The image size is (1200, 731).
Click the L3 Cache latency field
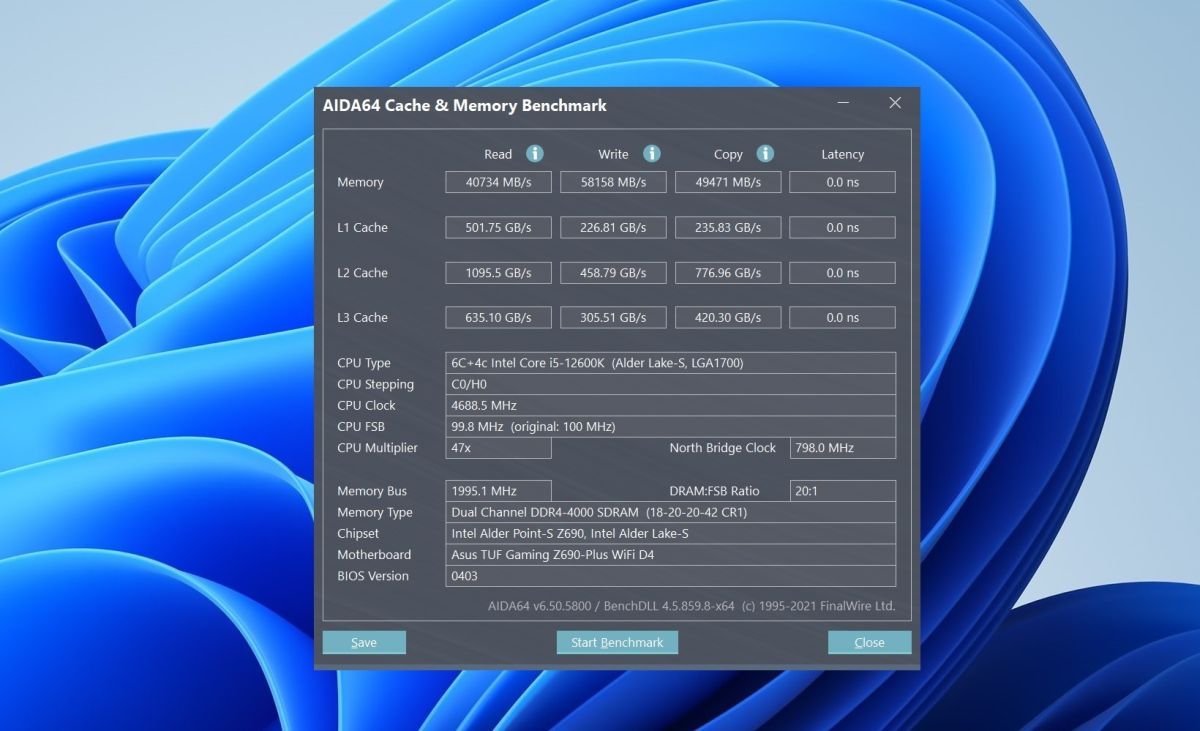[x=842, y=317]
